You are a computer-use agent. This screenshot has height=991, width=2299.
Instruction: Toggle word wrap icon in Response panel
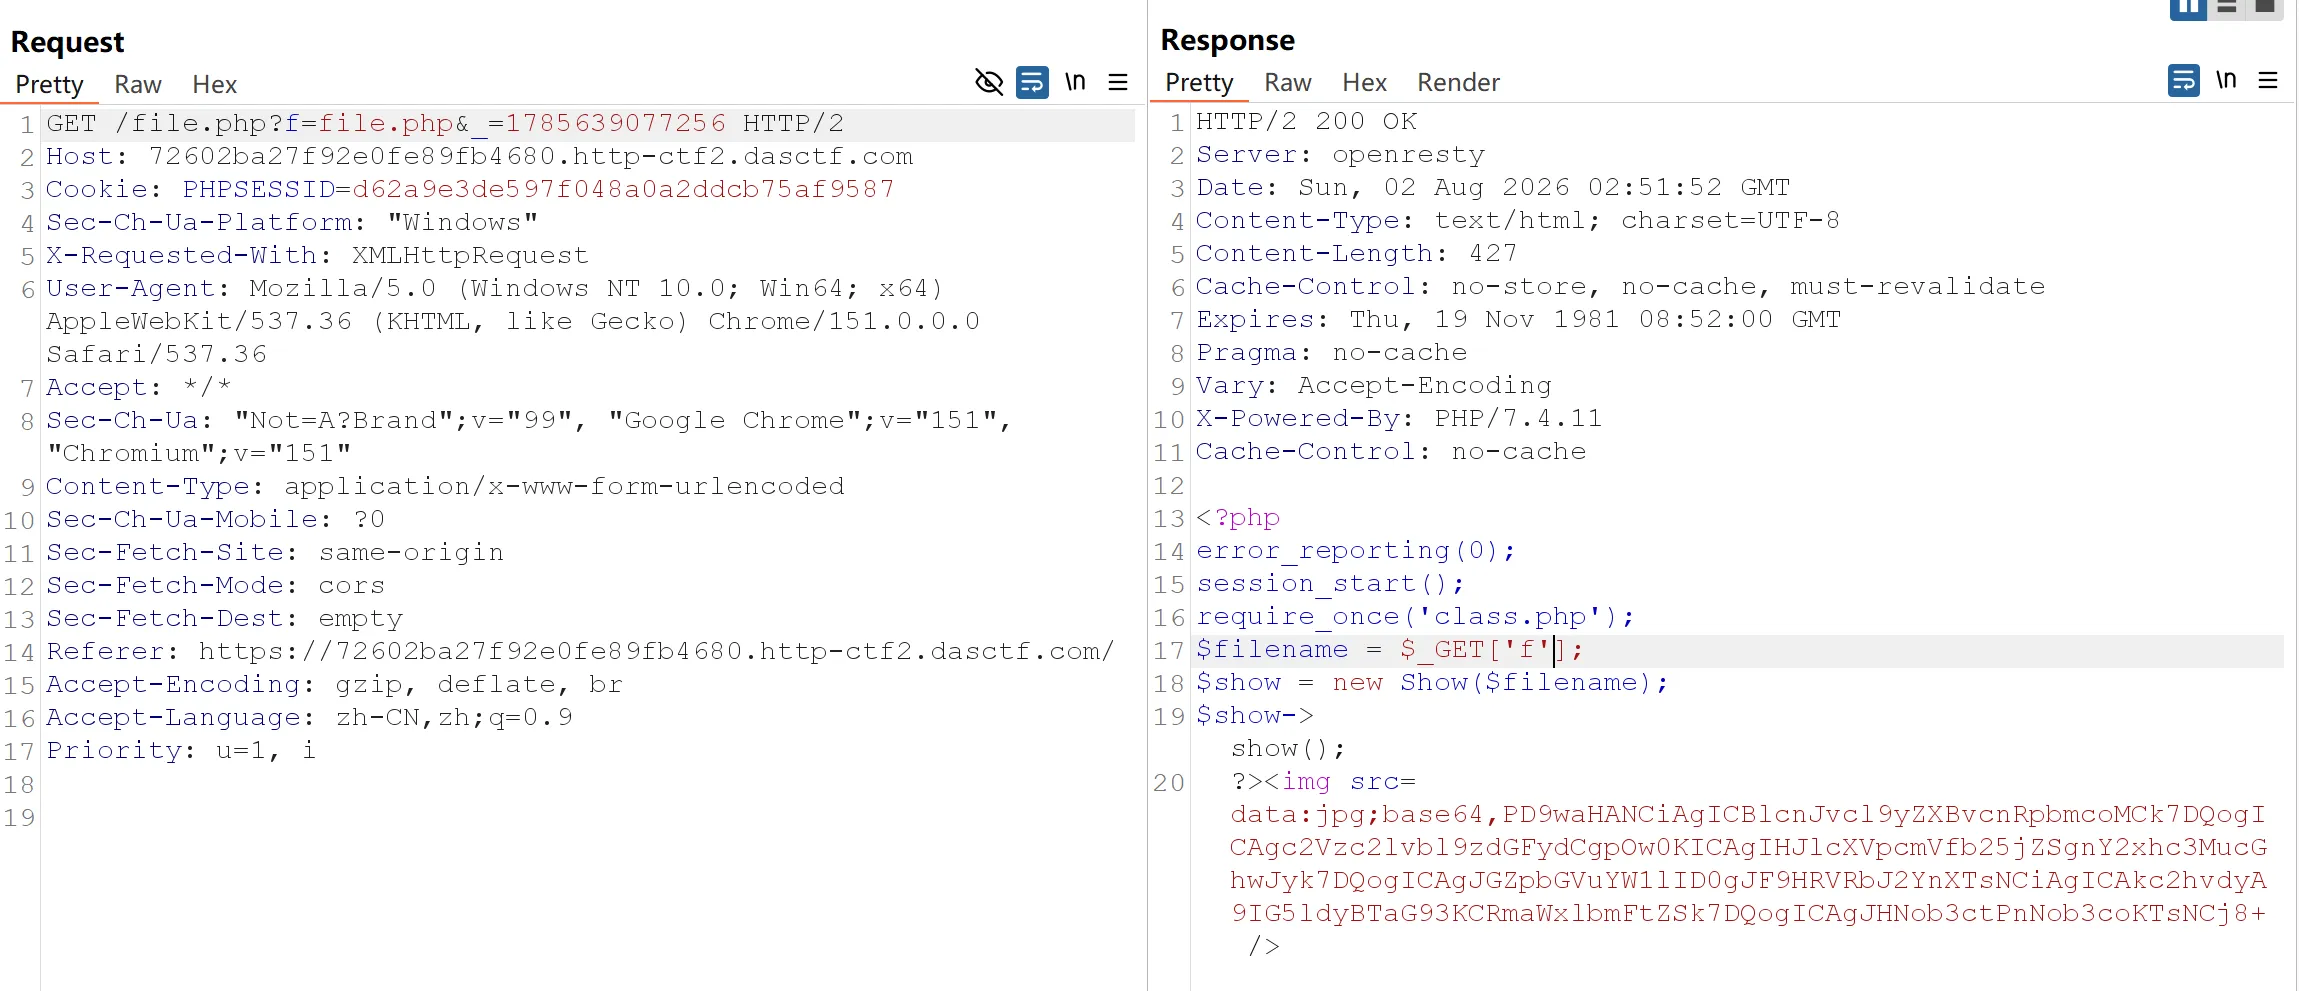click(x=2183, y=80)
